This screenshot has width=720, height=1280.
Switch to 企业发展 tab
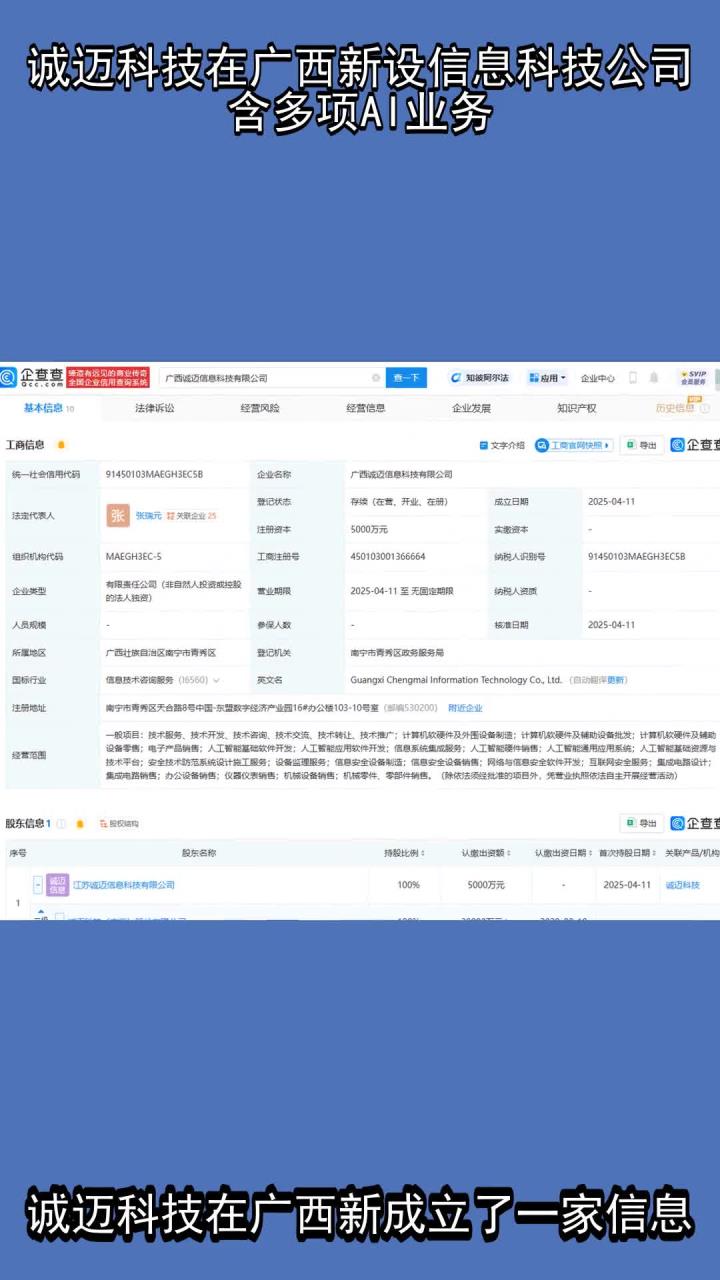click(471, 408)
